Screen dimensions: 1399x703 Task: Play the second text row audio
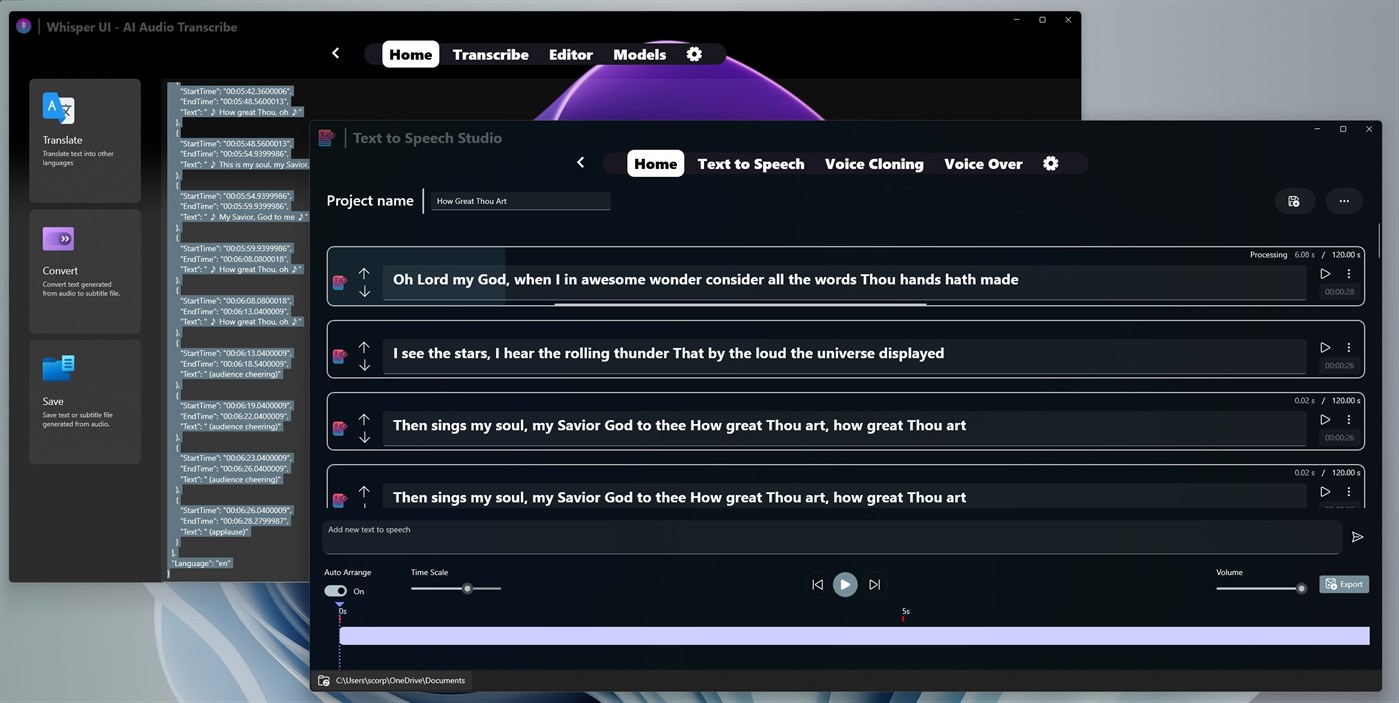click(1325, 347)
